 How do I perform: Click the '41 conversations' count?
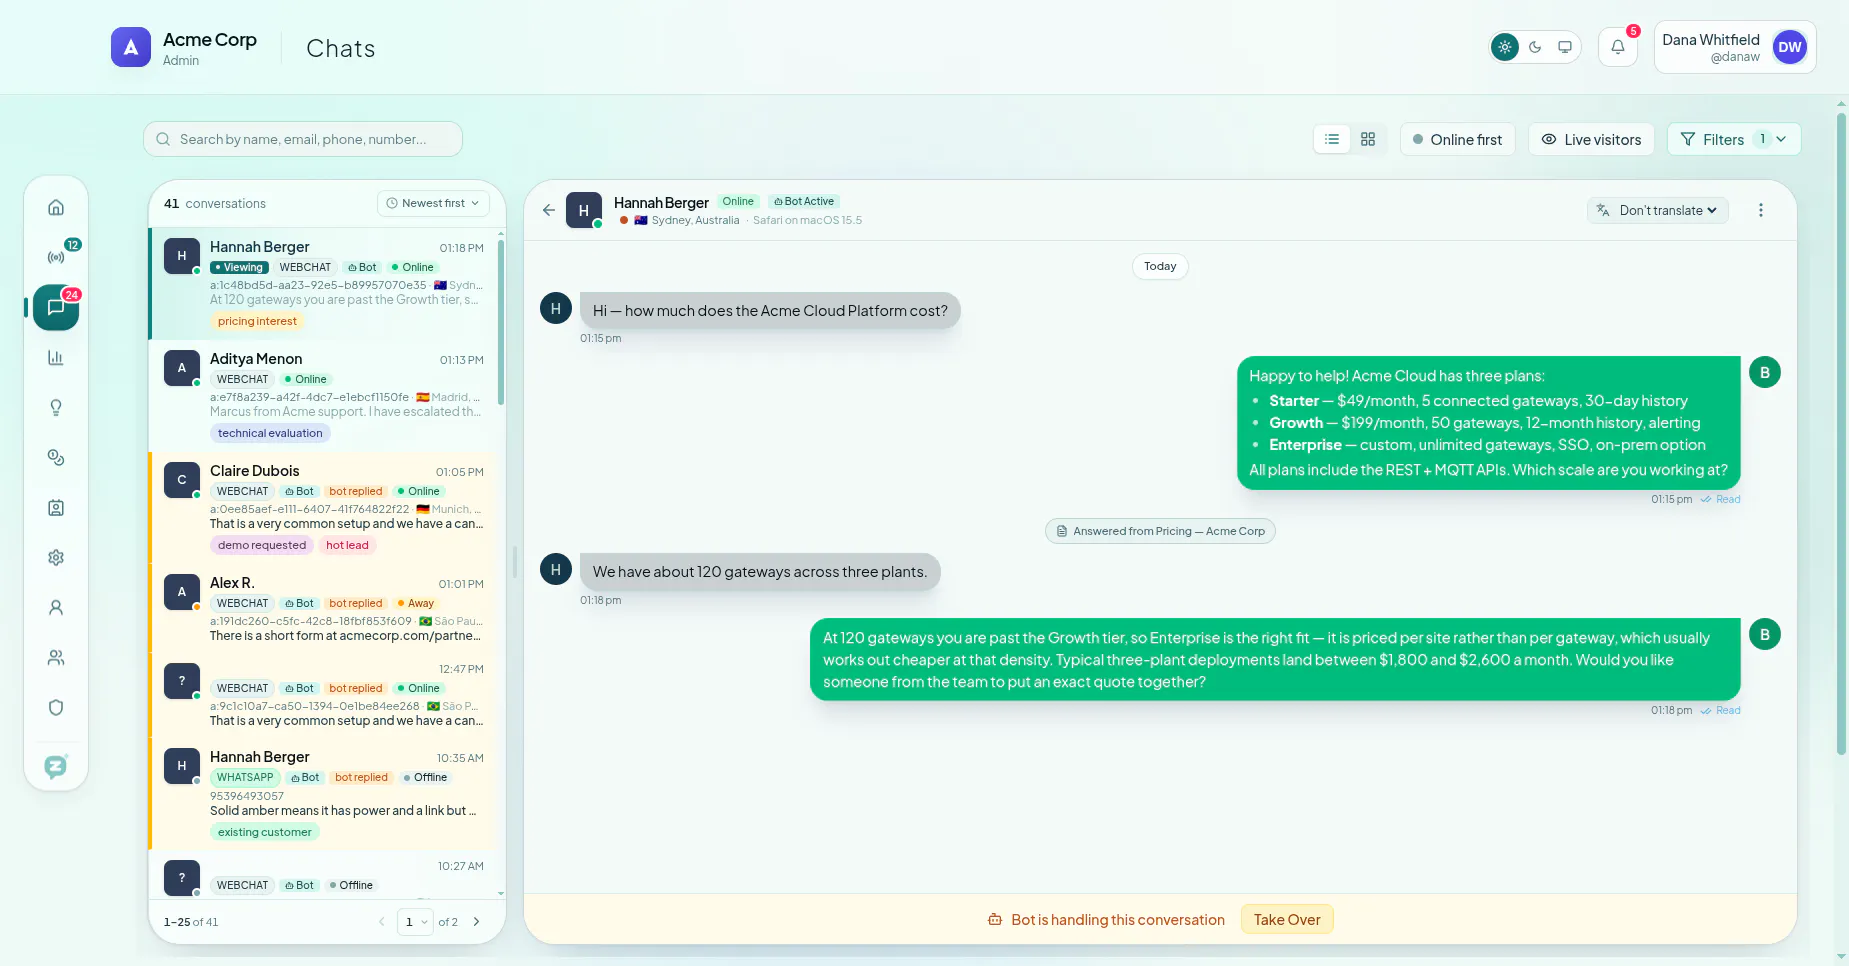pos(215,203)
